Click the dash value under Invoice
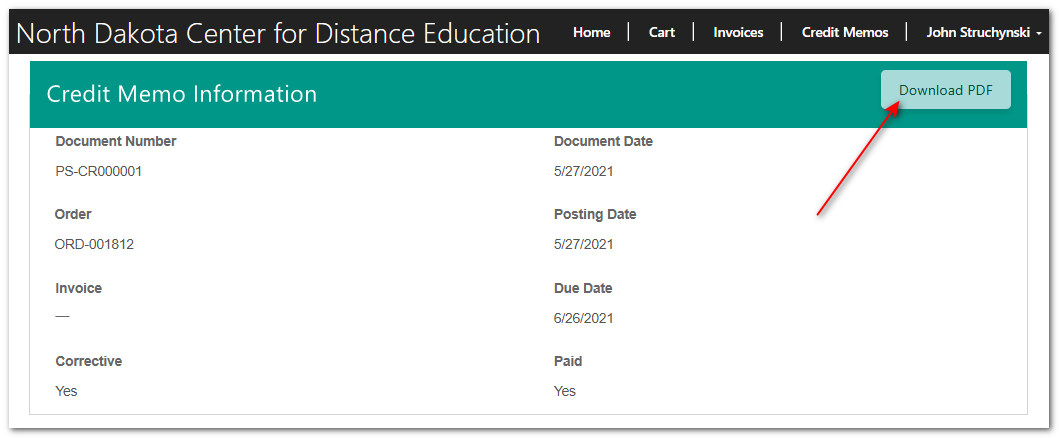The image size is (1059, 438). (62, 316)
